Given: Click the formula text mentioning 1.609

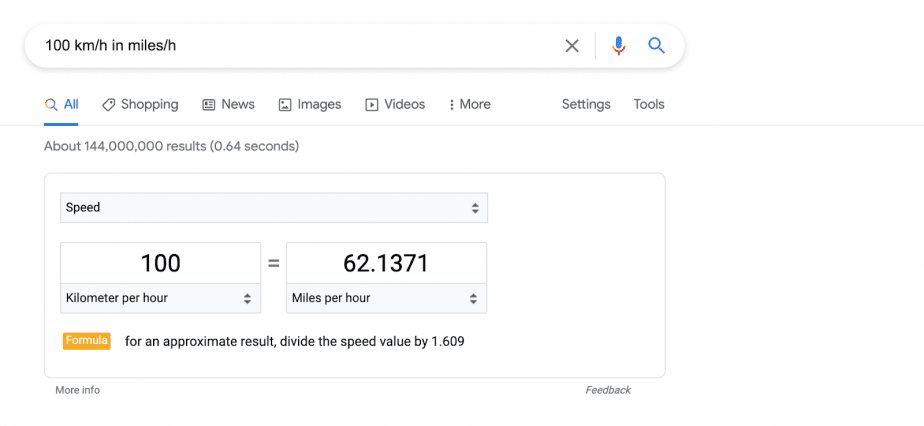Looking at the screenshot, I should pyautogui.click(x=295, y=341).
